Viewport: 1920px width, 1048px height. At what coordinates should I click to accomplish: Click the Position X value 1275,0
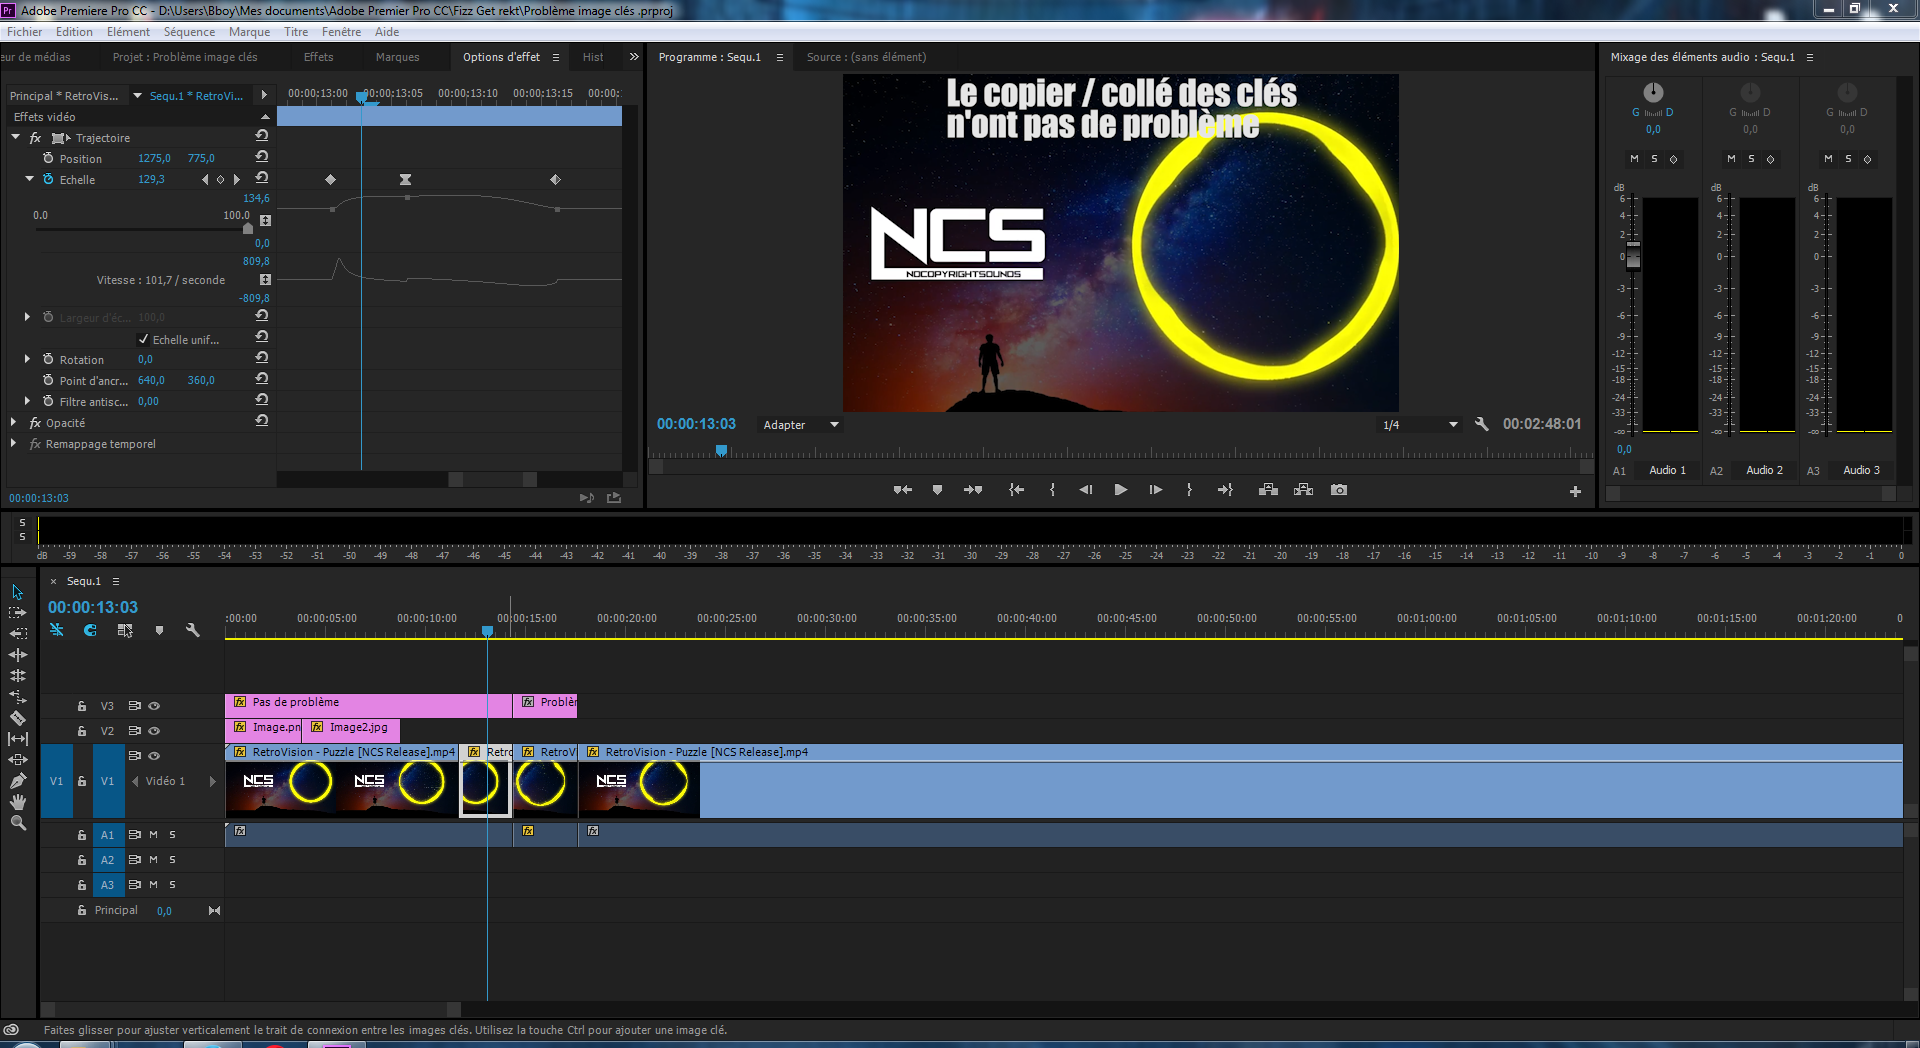(154, 158)
